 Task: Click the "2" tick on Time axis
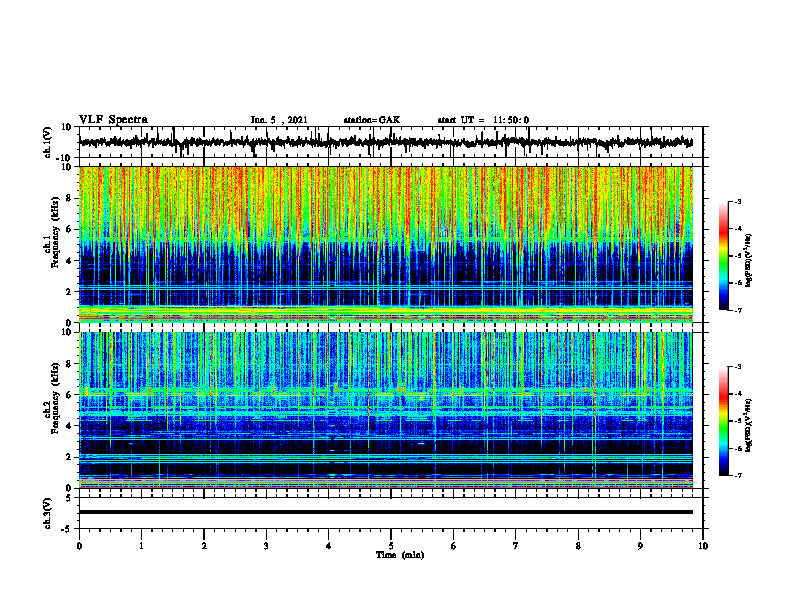[x=204, y=546]
